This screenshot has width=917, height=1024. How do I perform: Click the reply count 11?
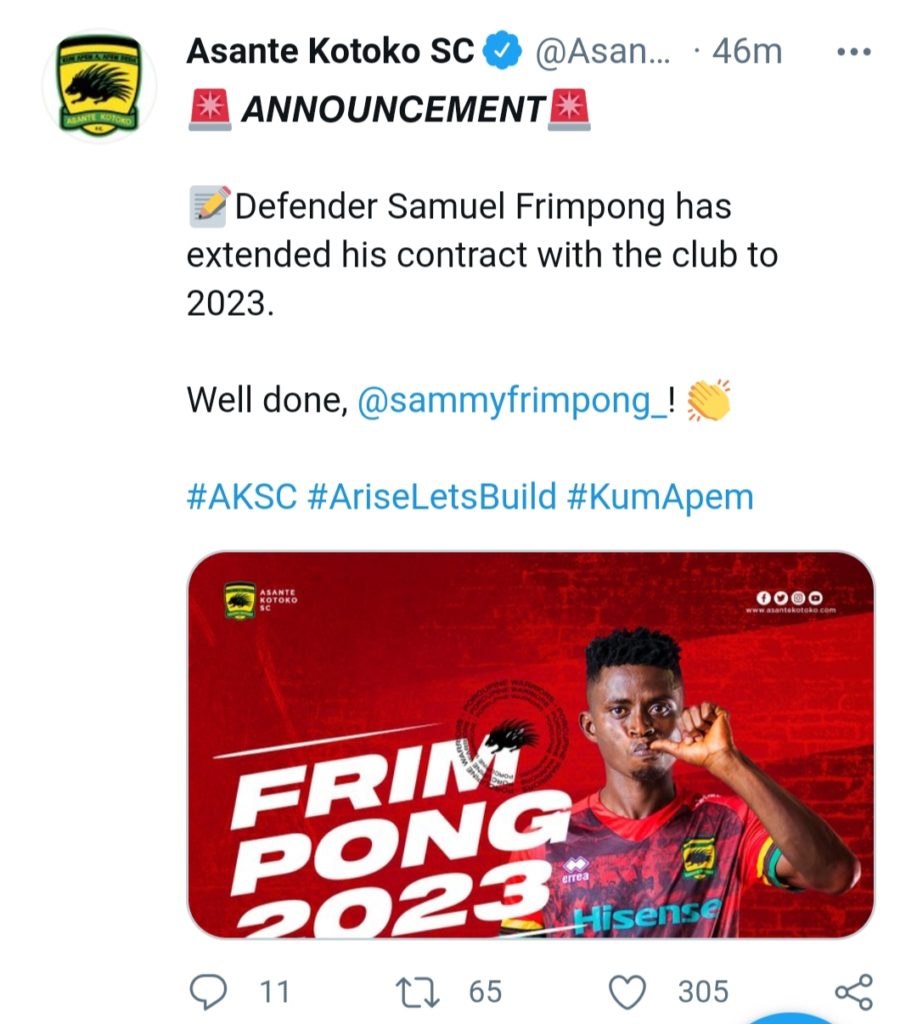tap(274, 991)
